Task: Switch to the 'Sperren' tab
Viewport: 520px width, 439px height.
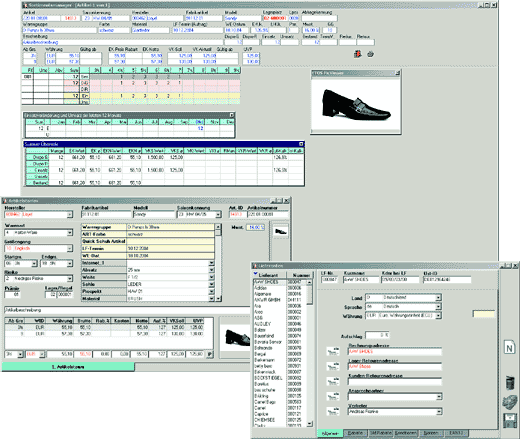Action: (x=431, y=433)
